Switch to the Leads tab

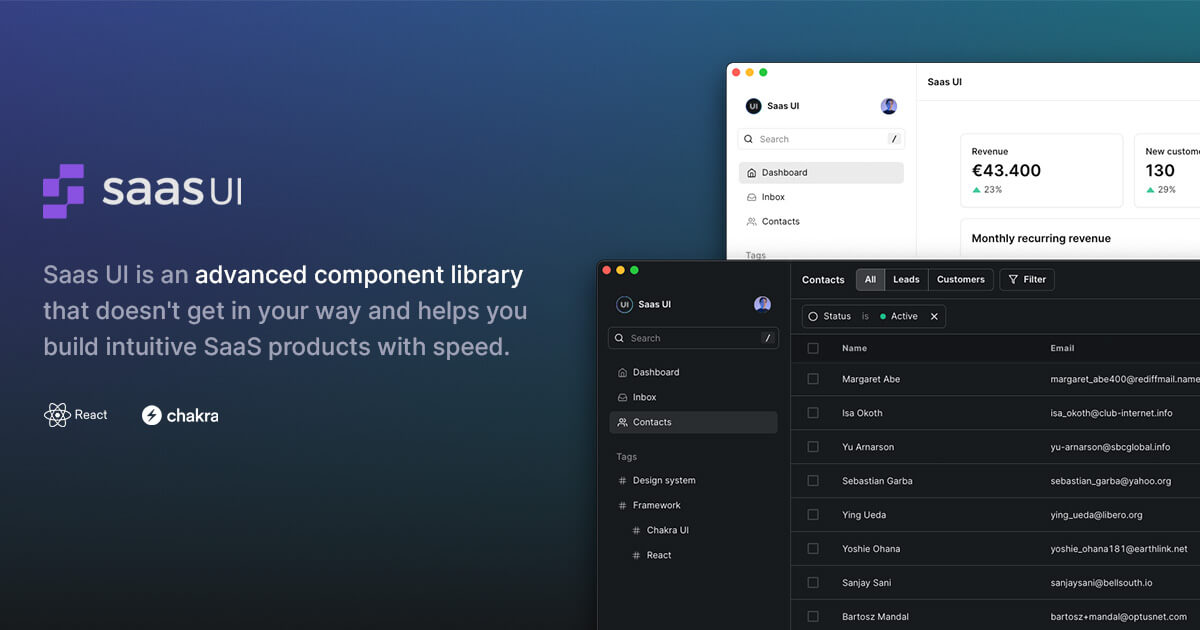(x=905, y=279)
